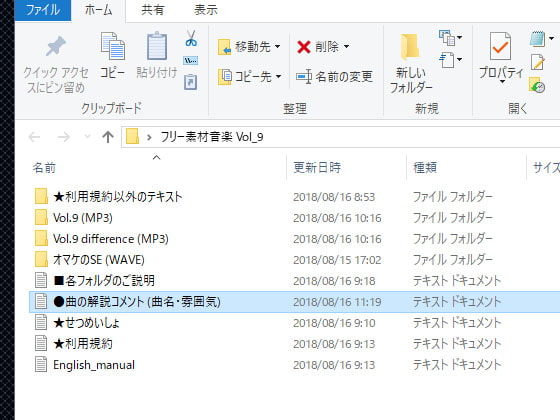This screenshot has height=420, width=560.
Task: Expand the 削除 dropdown arrow
Action: tap(346, 47)
